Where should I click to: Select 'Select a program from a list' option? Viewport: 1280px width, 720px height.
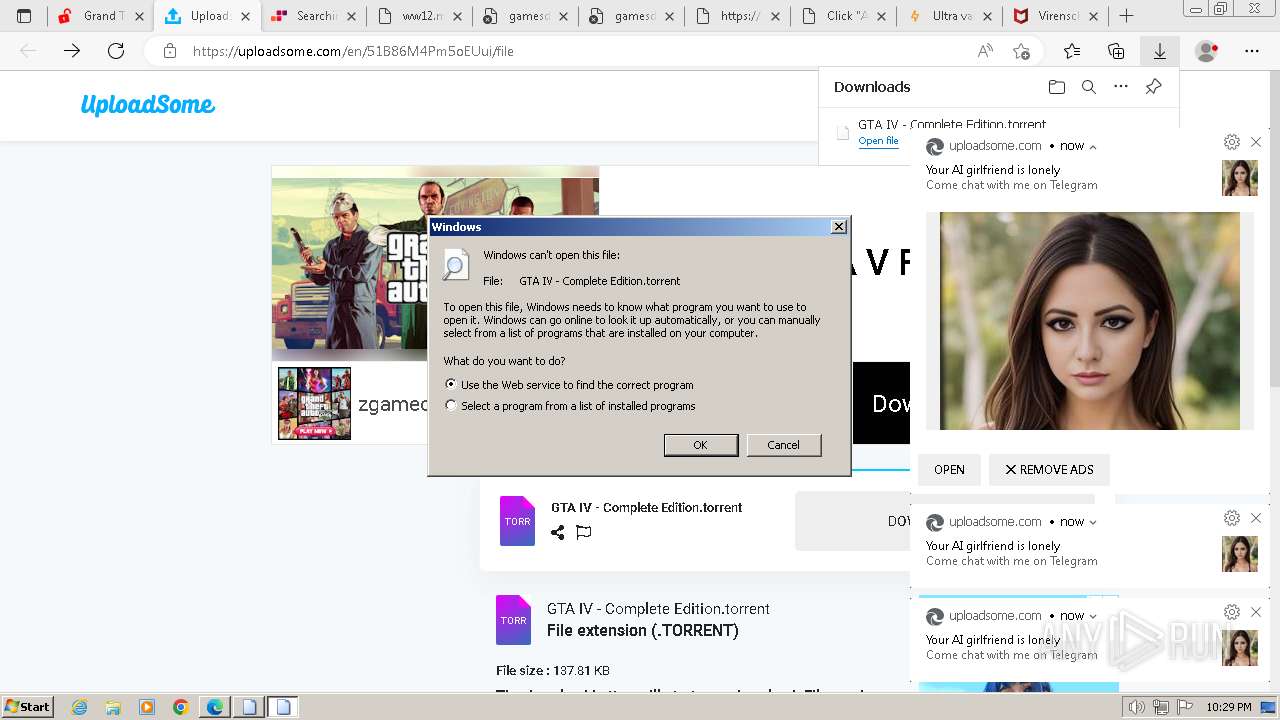point(451,405)
